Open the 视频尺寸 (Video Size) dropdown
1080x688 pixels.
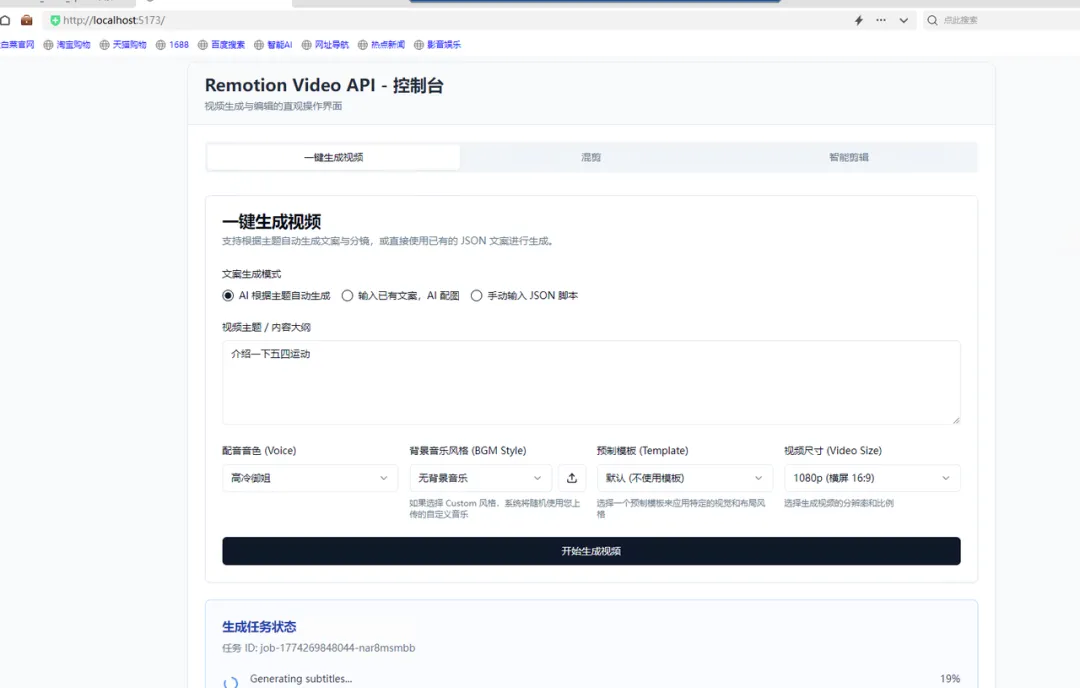click(872, 478)
